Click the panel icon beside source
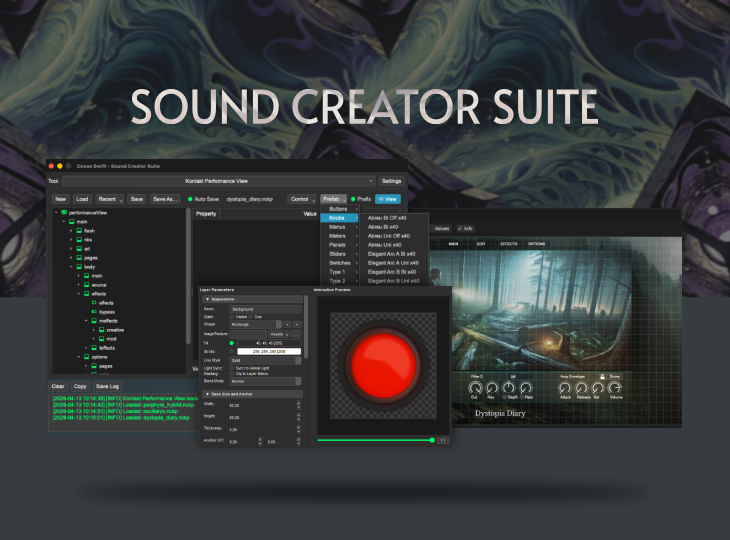The height and width of the screenshot is (540, 730). pyautogui.click(x=87, y=285)
